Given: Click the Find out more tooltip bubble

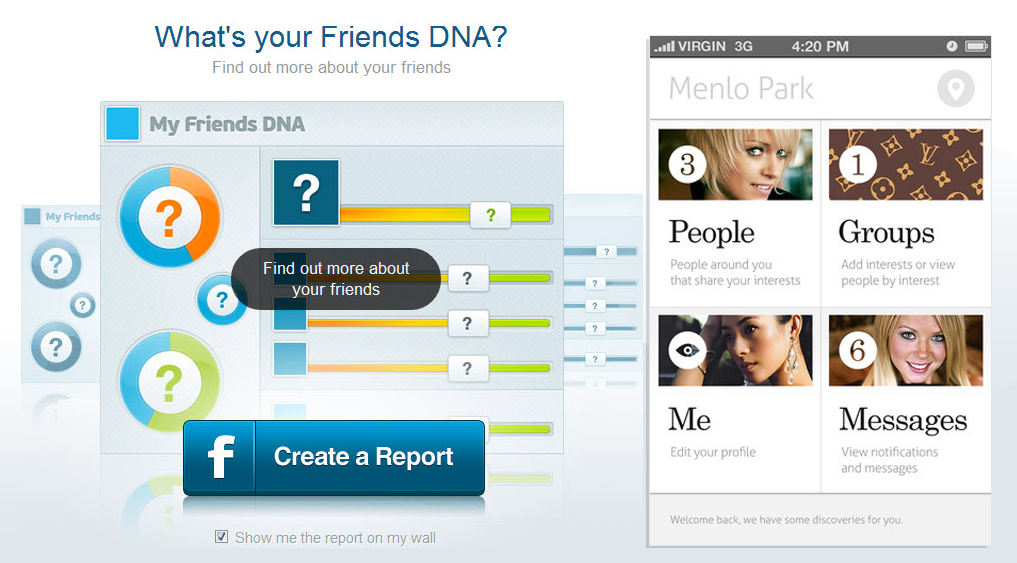Looking at the screenshot, I should (x=336, y=279).
